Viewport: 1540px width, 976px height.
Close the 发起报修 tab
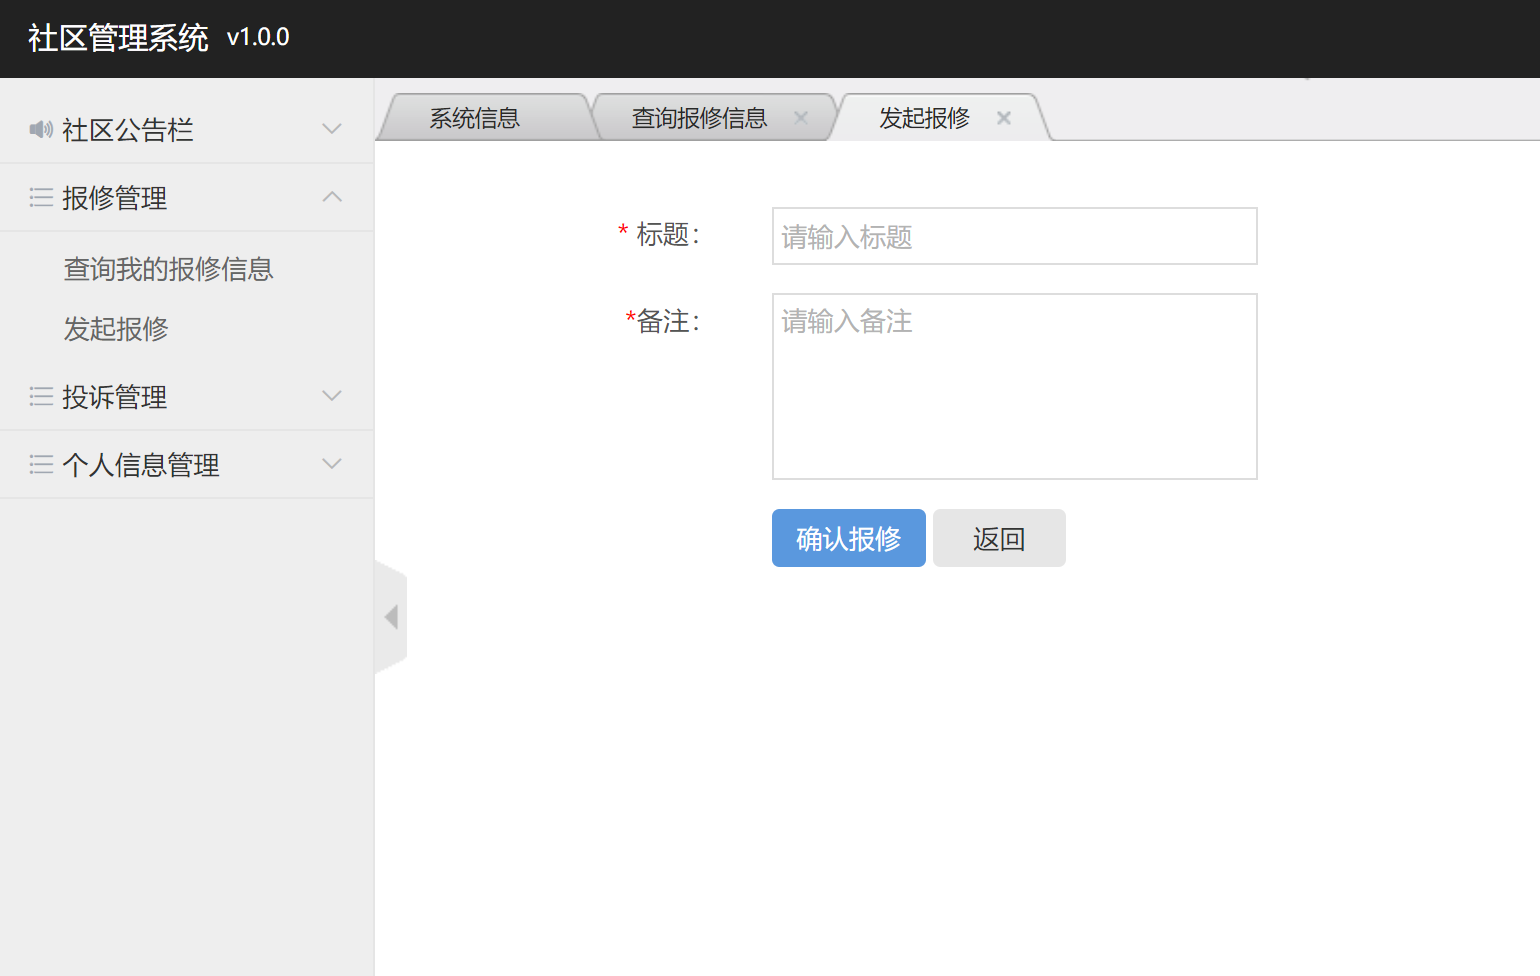click(1003, 117)
